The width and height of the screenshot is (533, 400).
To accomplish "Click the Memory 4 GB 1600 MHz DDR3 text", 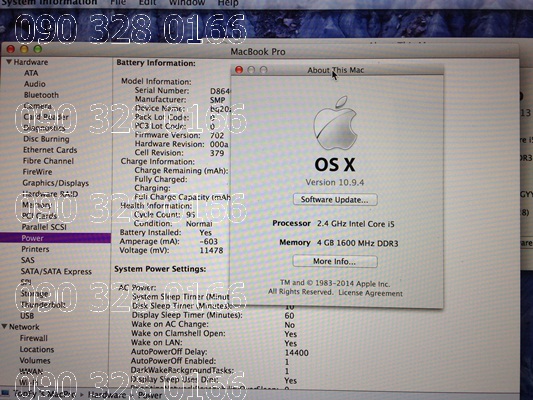I will (358, 243).
